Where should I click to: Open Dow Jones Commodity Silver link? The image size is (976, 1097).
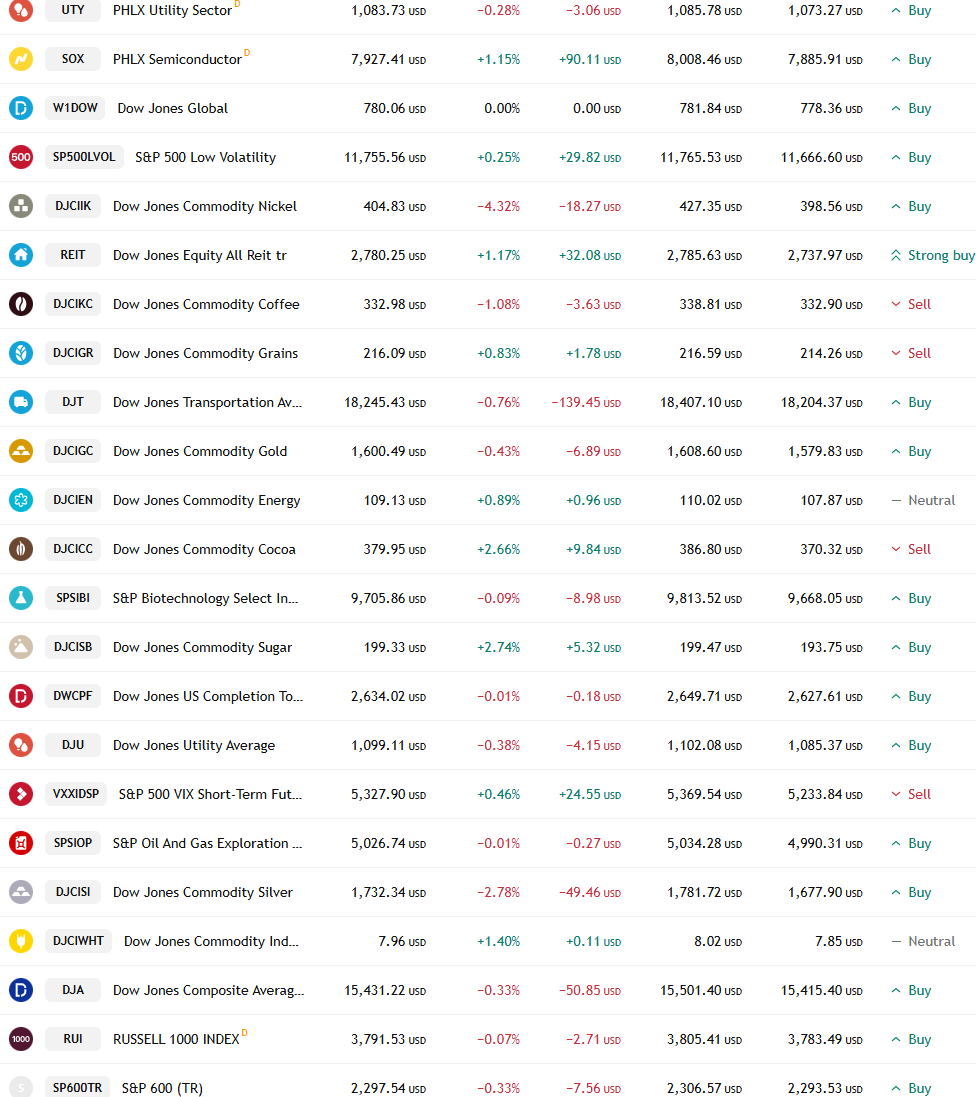[x=202, y=892]
